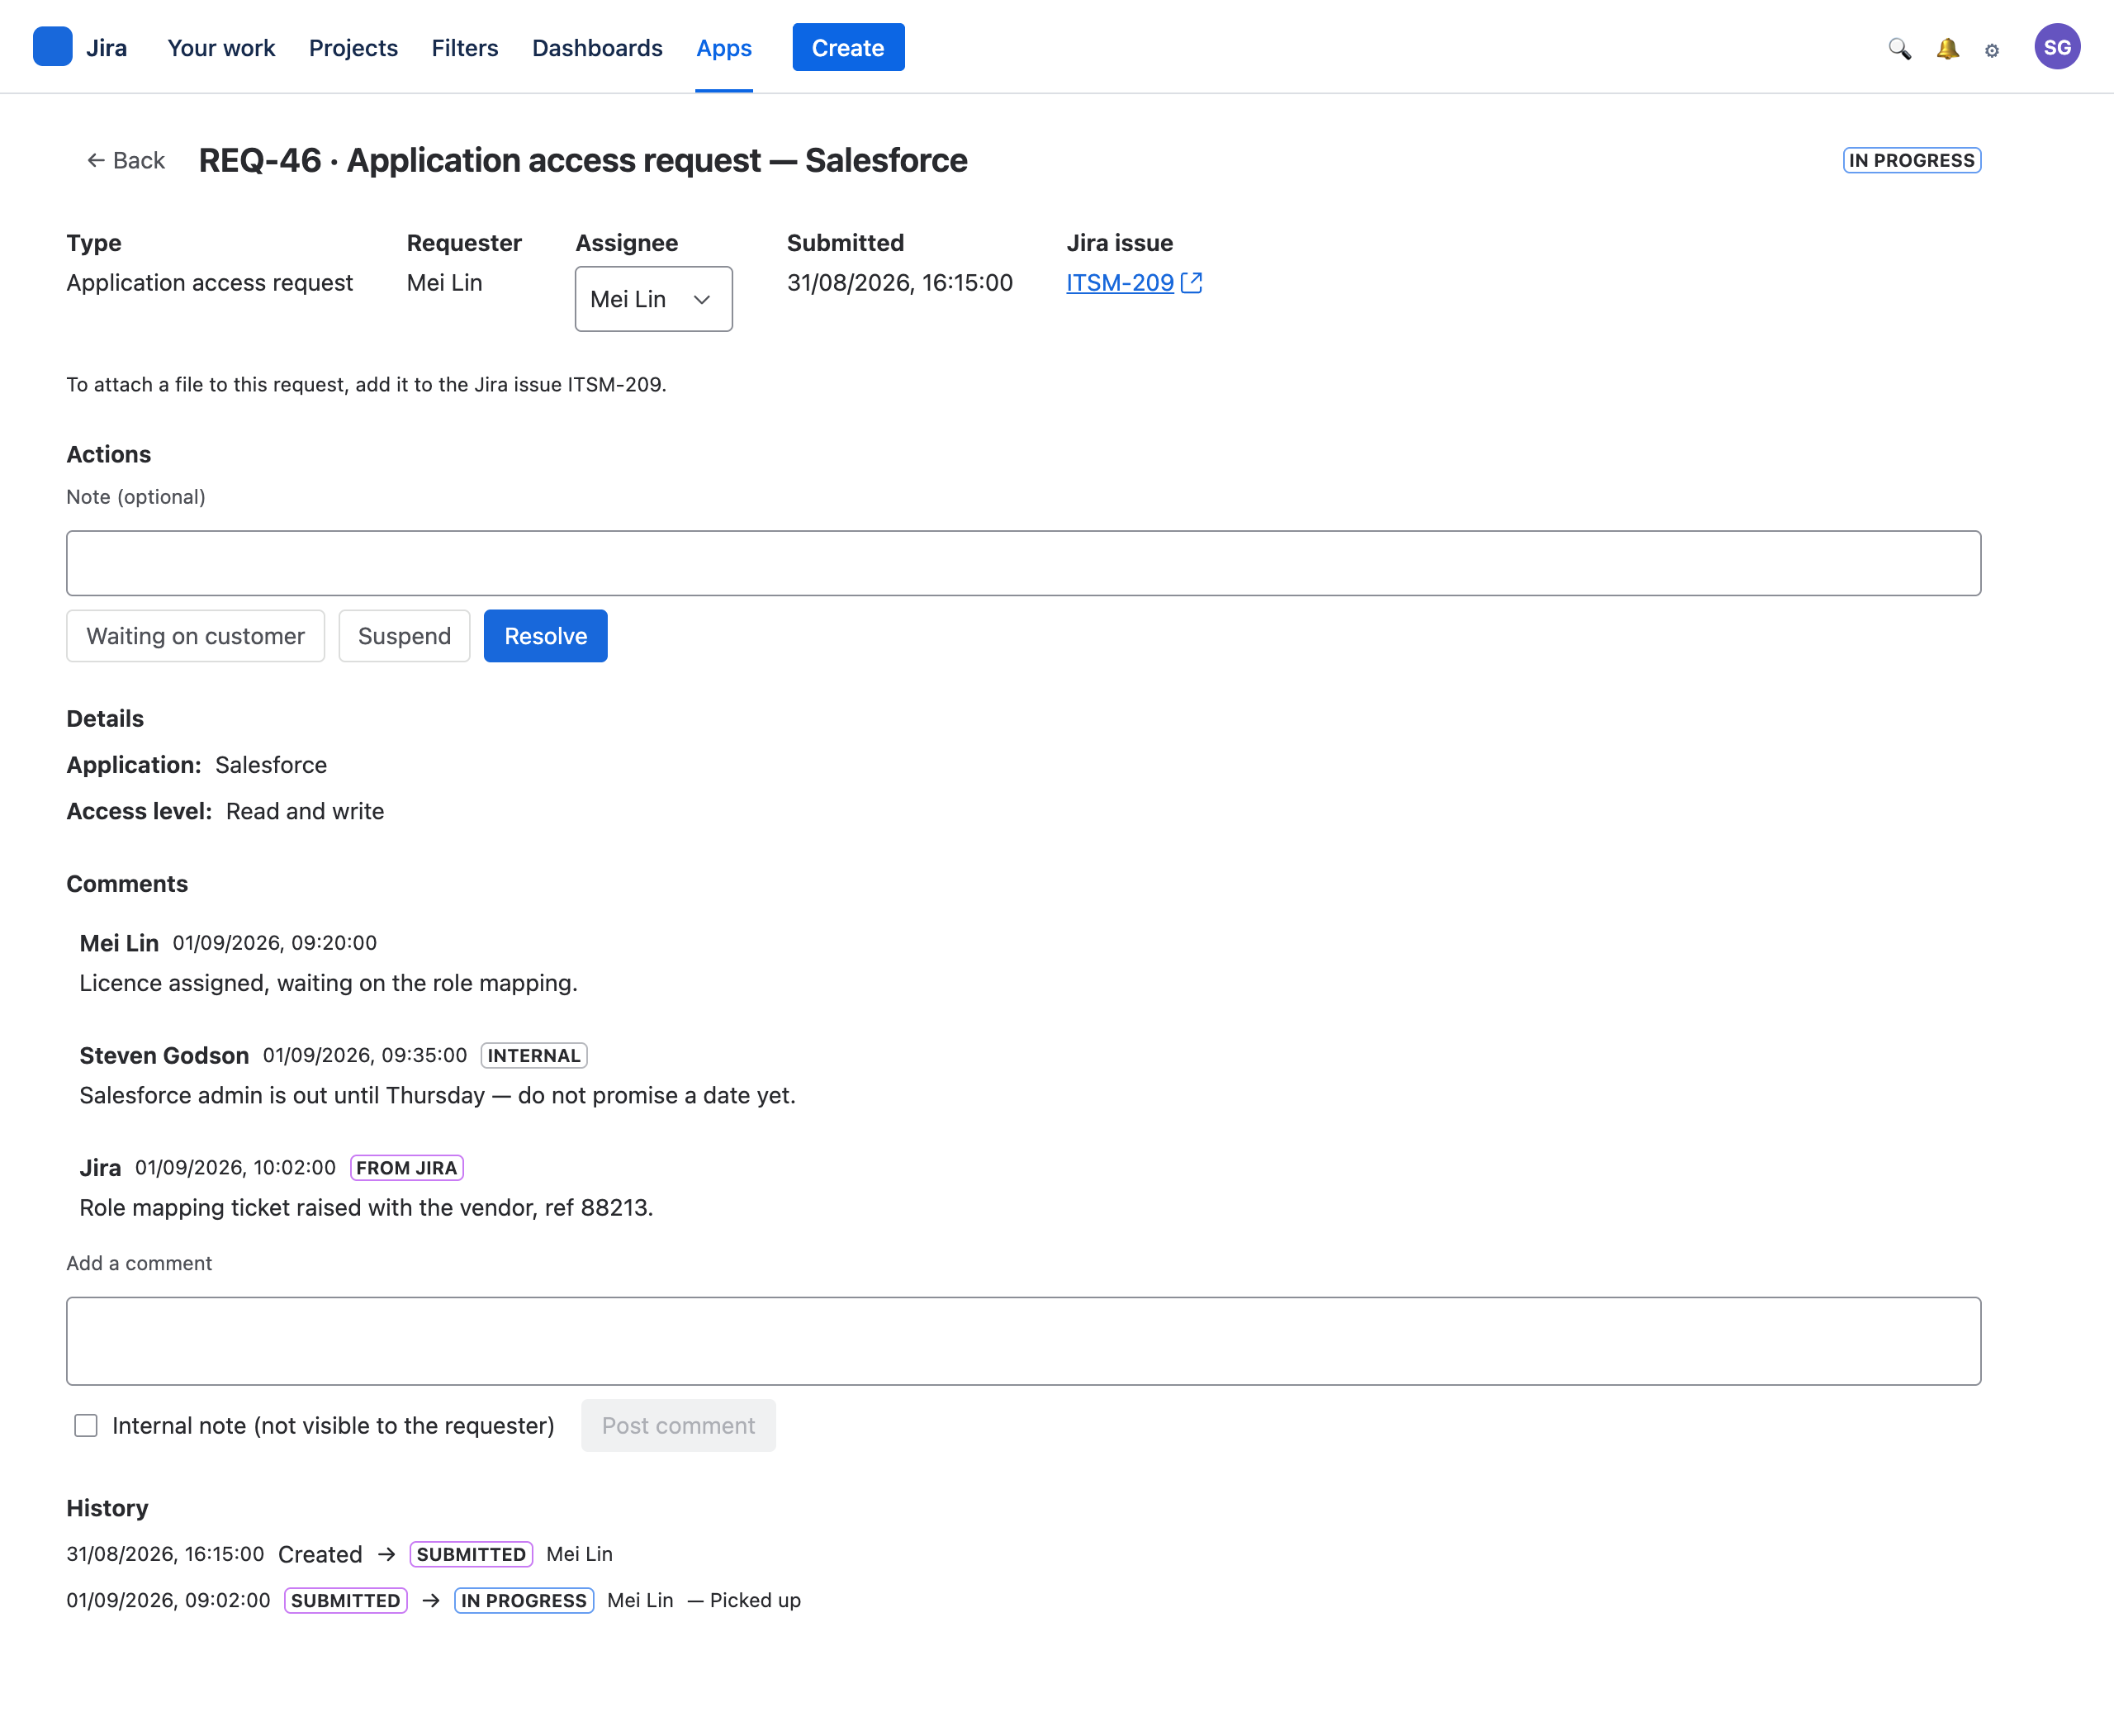Click the Internal note checkbox label text
Image resolution: width=2114 pixels, height=1736 pixels.
[x=333, y=1426]
